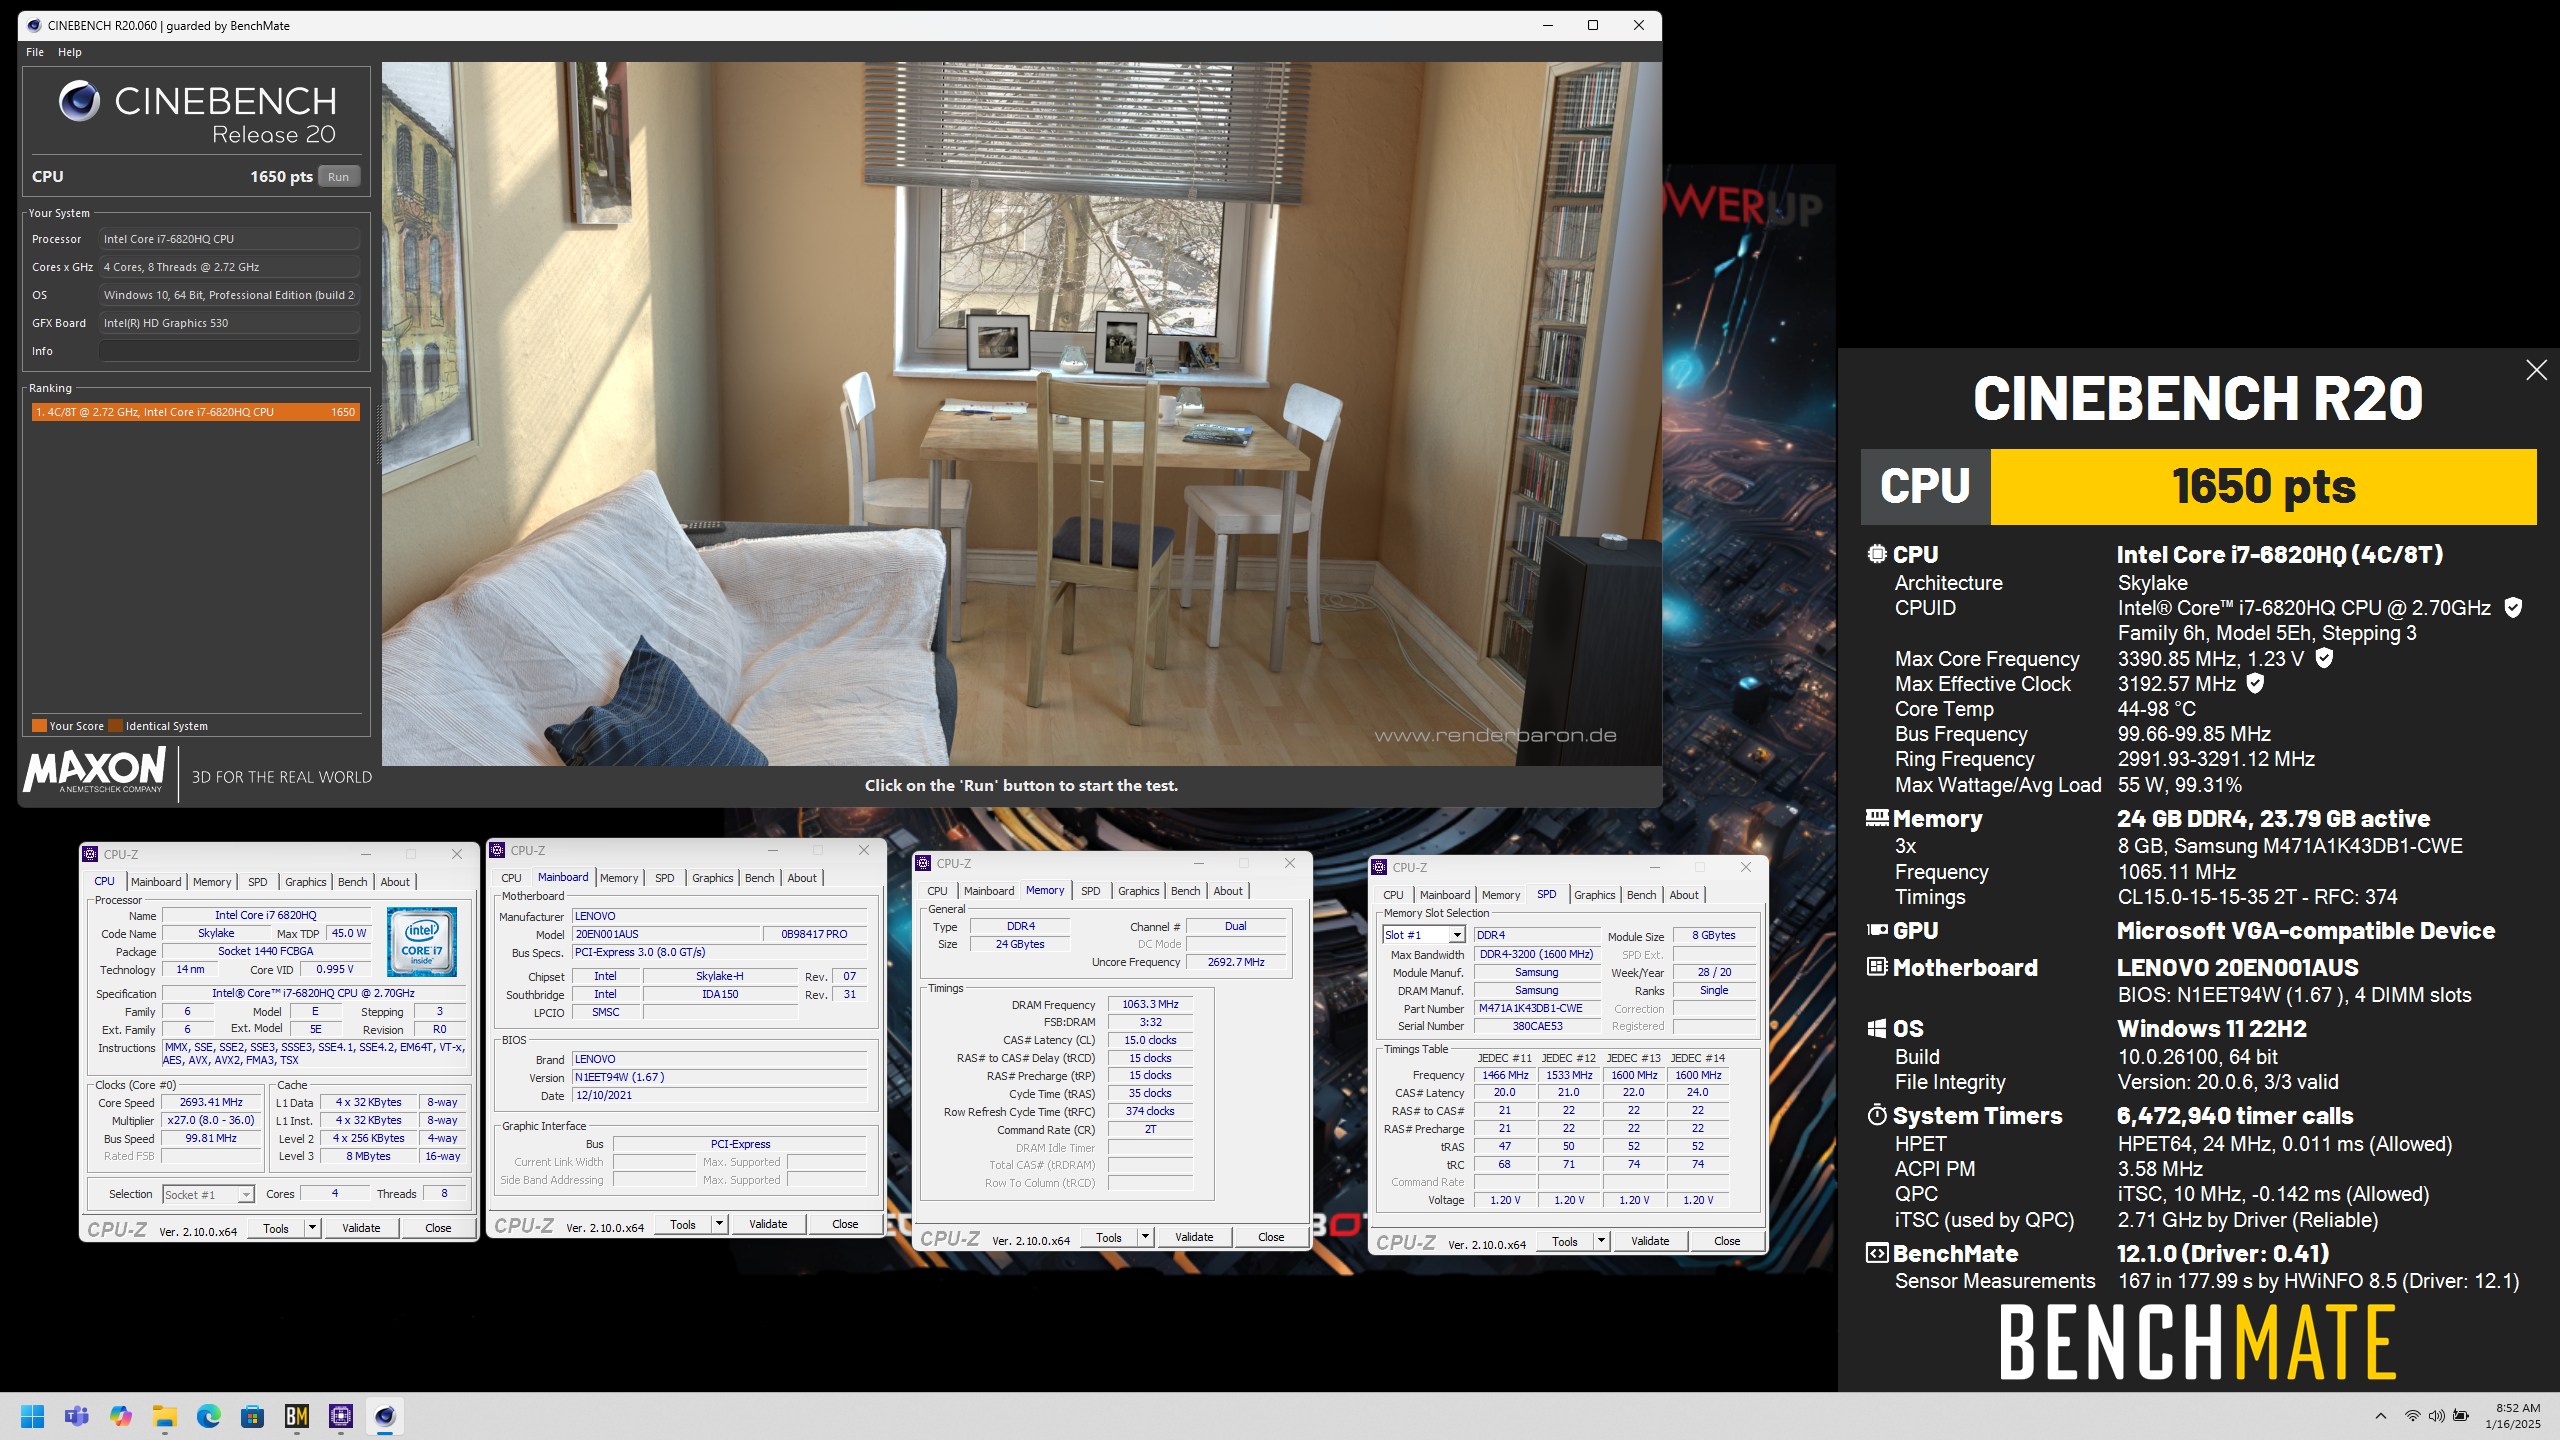Expand Tools dropdown arrow in CPU-Z CPU window
Viewport: 2560px width, 1440px height.
[312, 1228]
